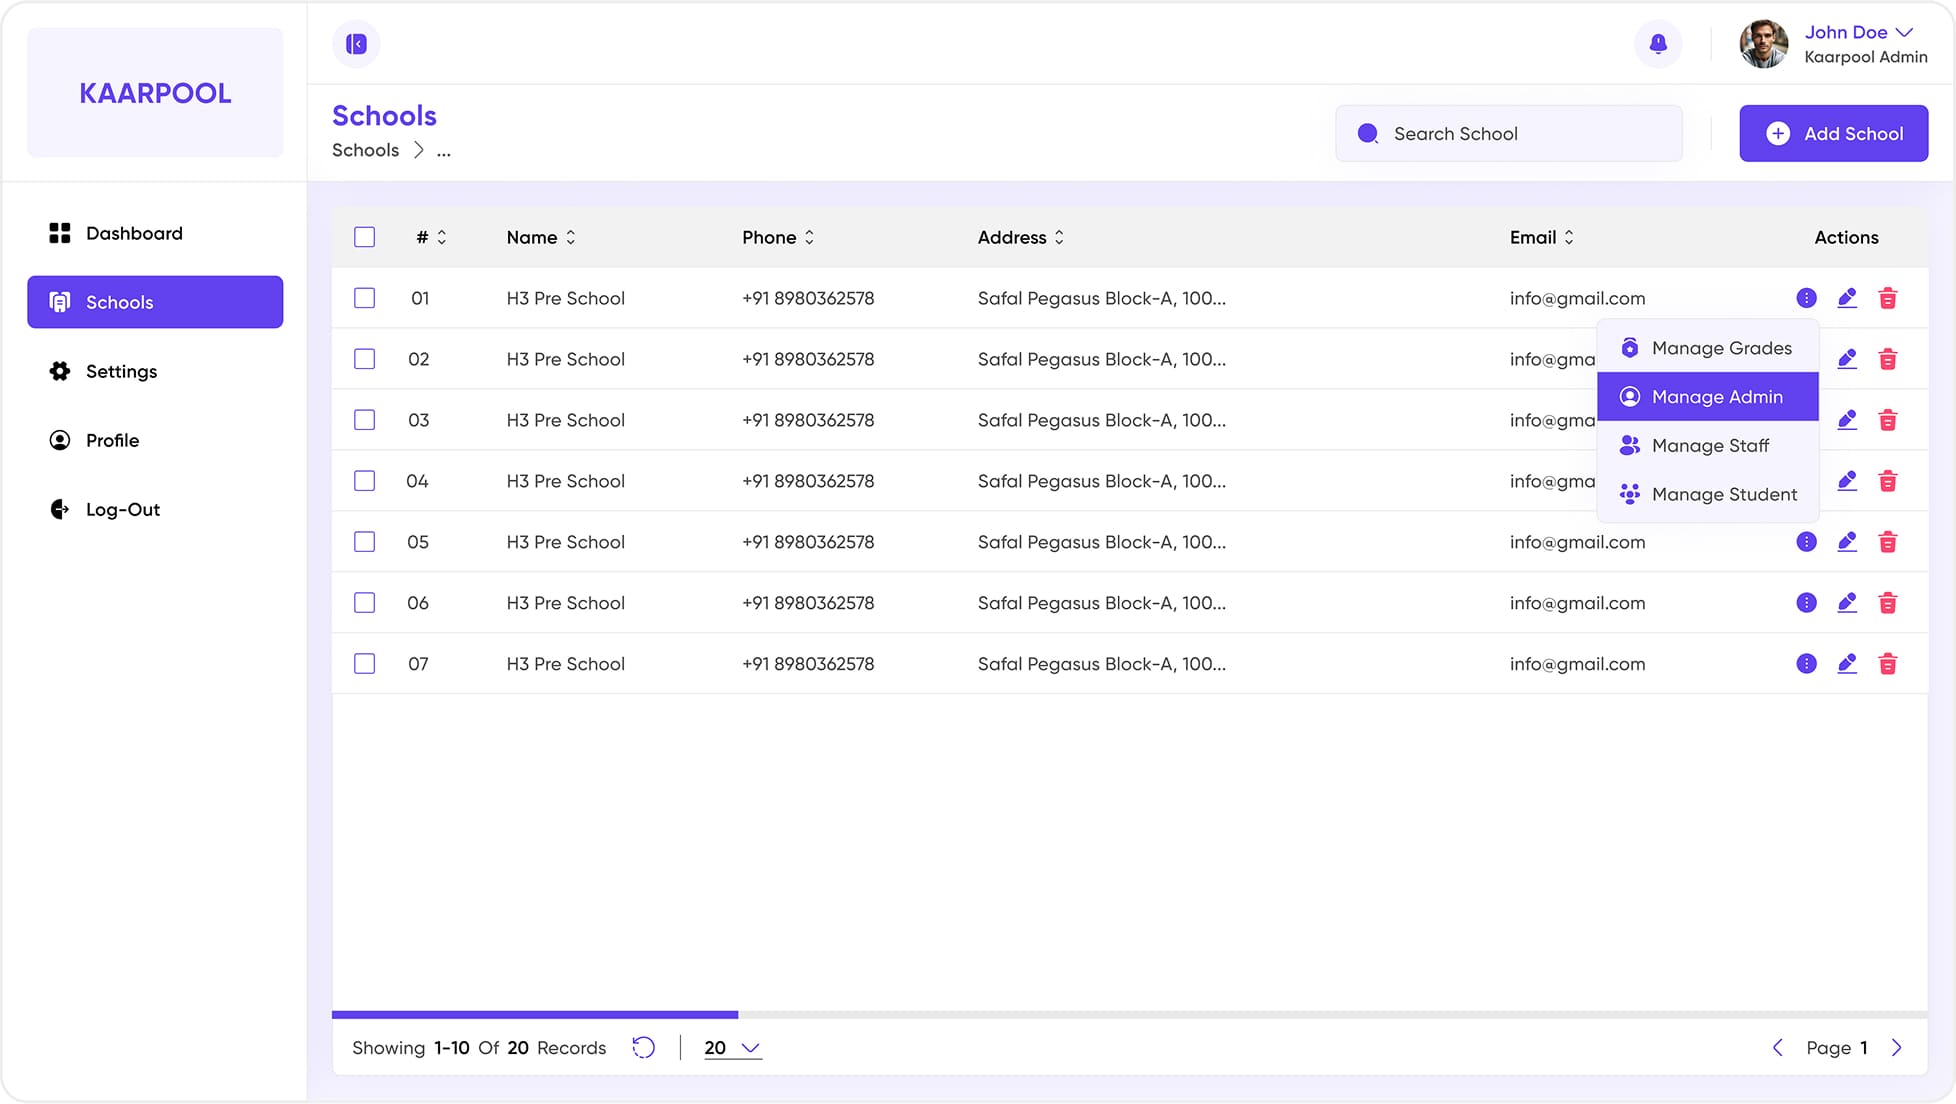This screenshot has width=1956, height=1104.
Task: Delete row 07 using the trash icon
Action: (x=1889, y=663)
